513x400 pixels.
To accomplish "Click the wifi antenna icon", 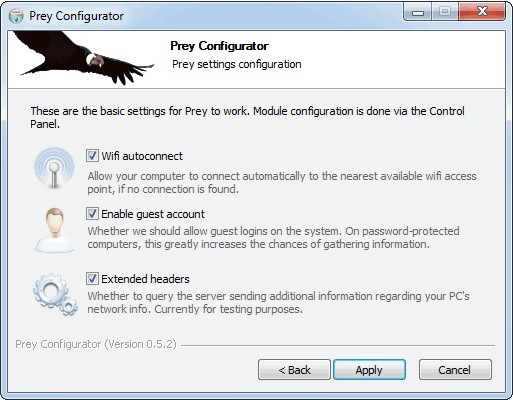I will (x=54, y=168).
